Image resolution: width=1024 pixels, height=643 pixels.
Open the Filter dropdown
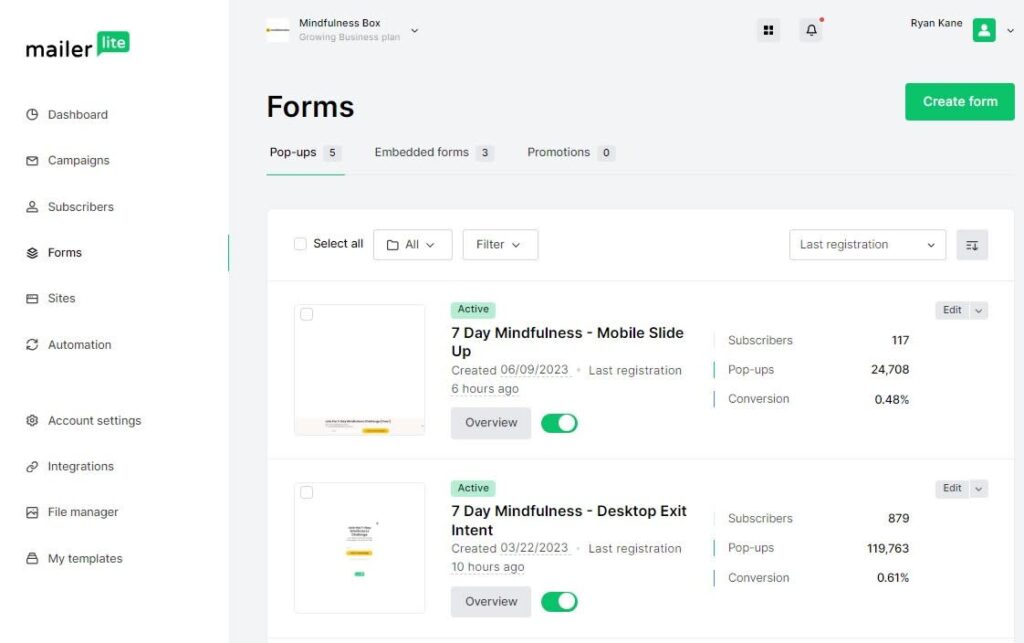click(500, 245)
